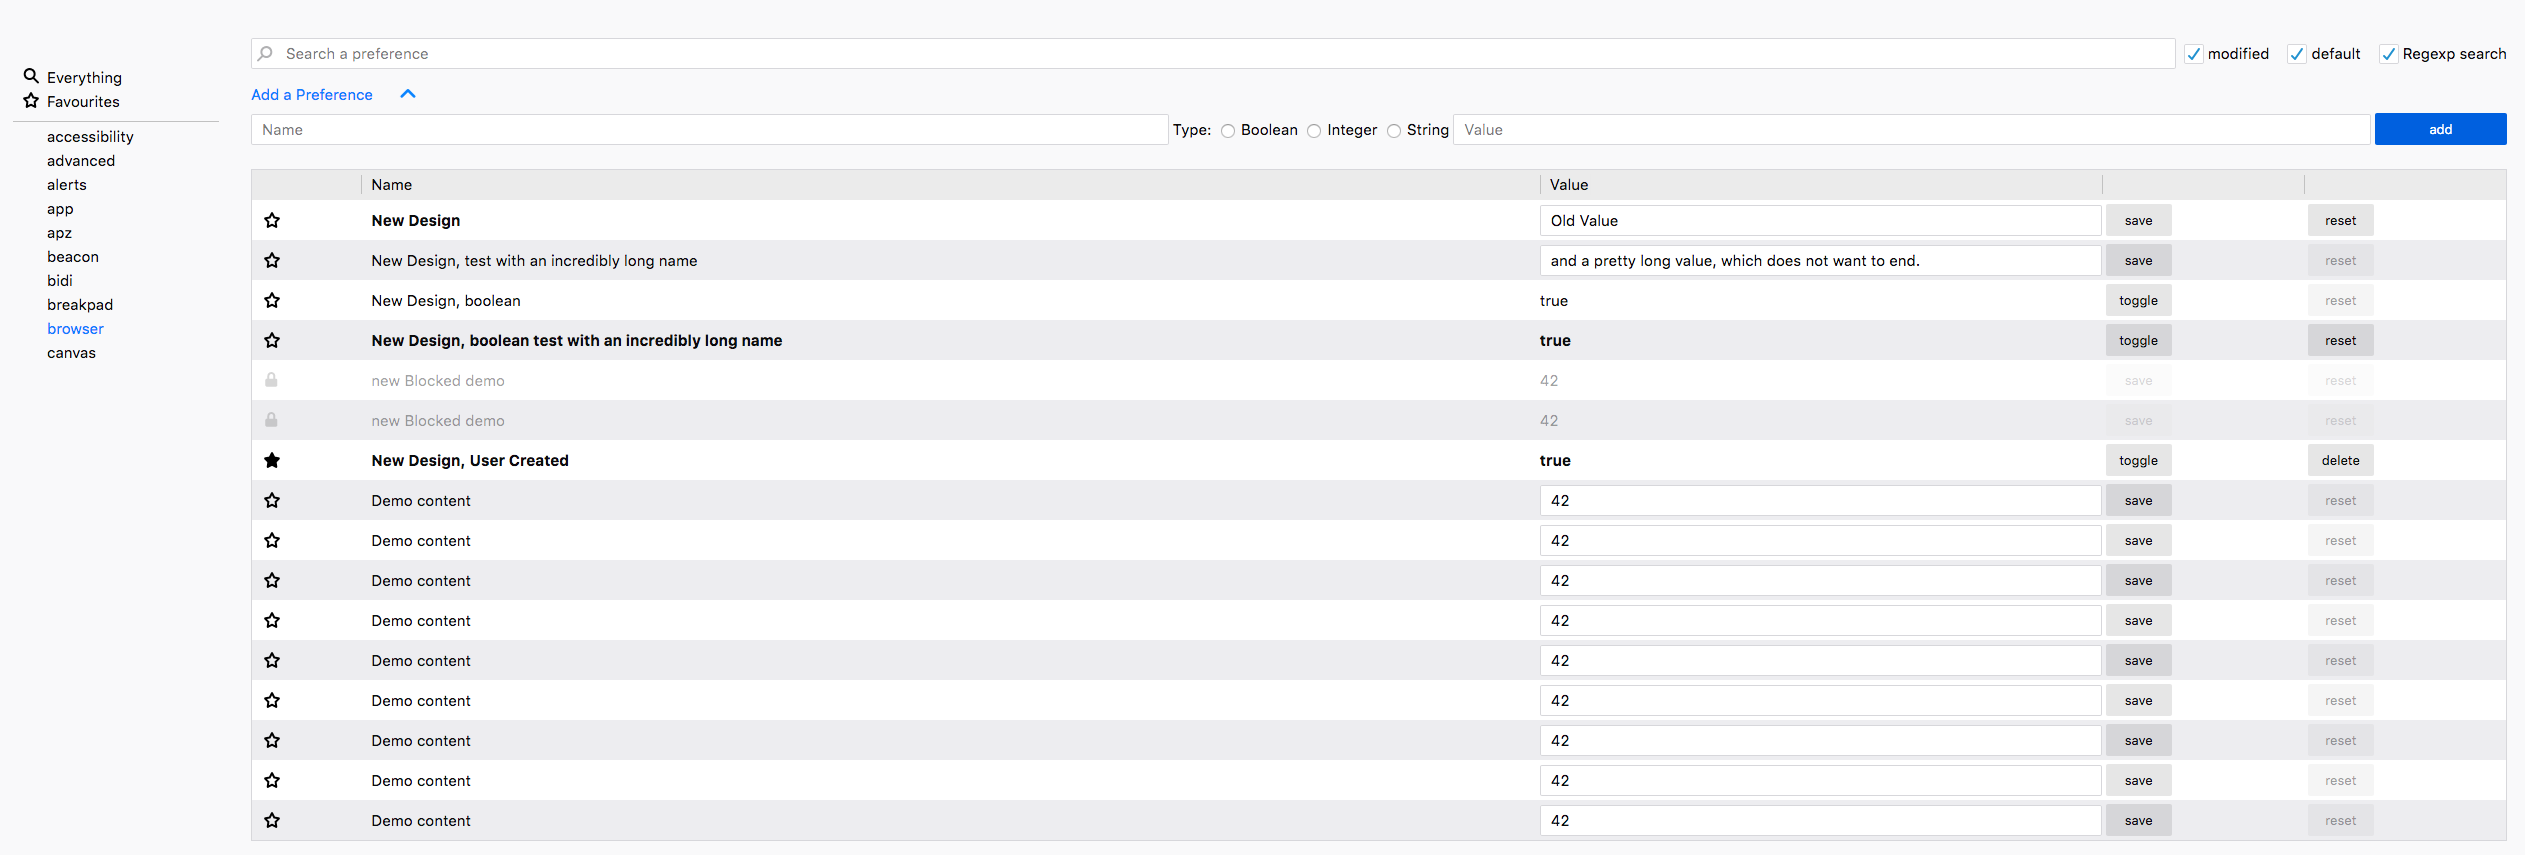Image resolution: width=2525 pixels, height=855 pixels.
Task: Click lock icon on first Blocked demo row
Action: (271, 380)
